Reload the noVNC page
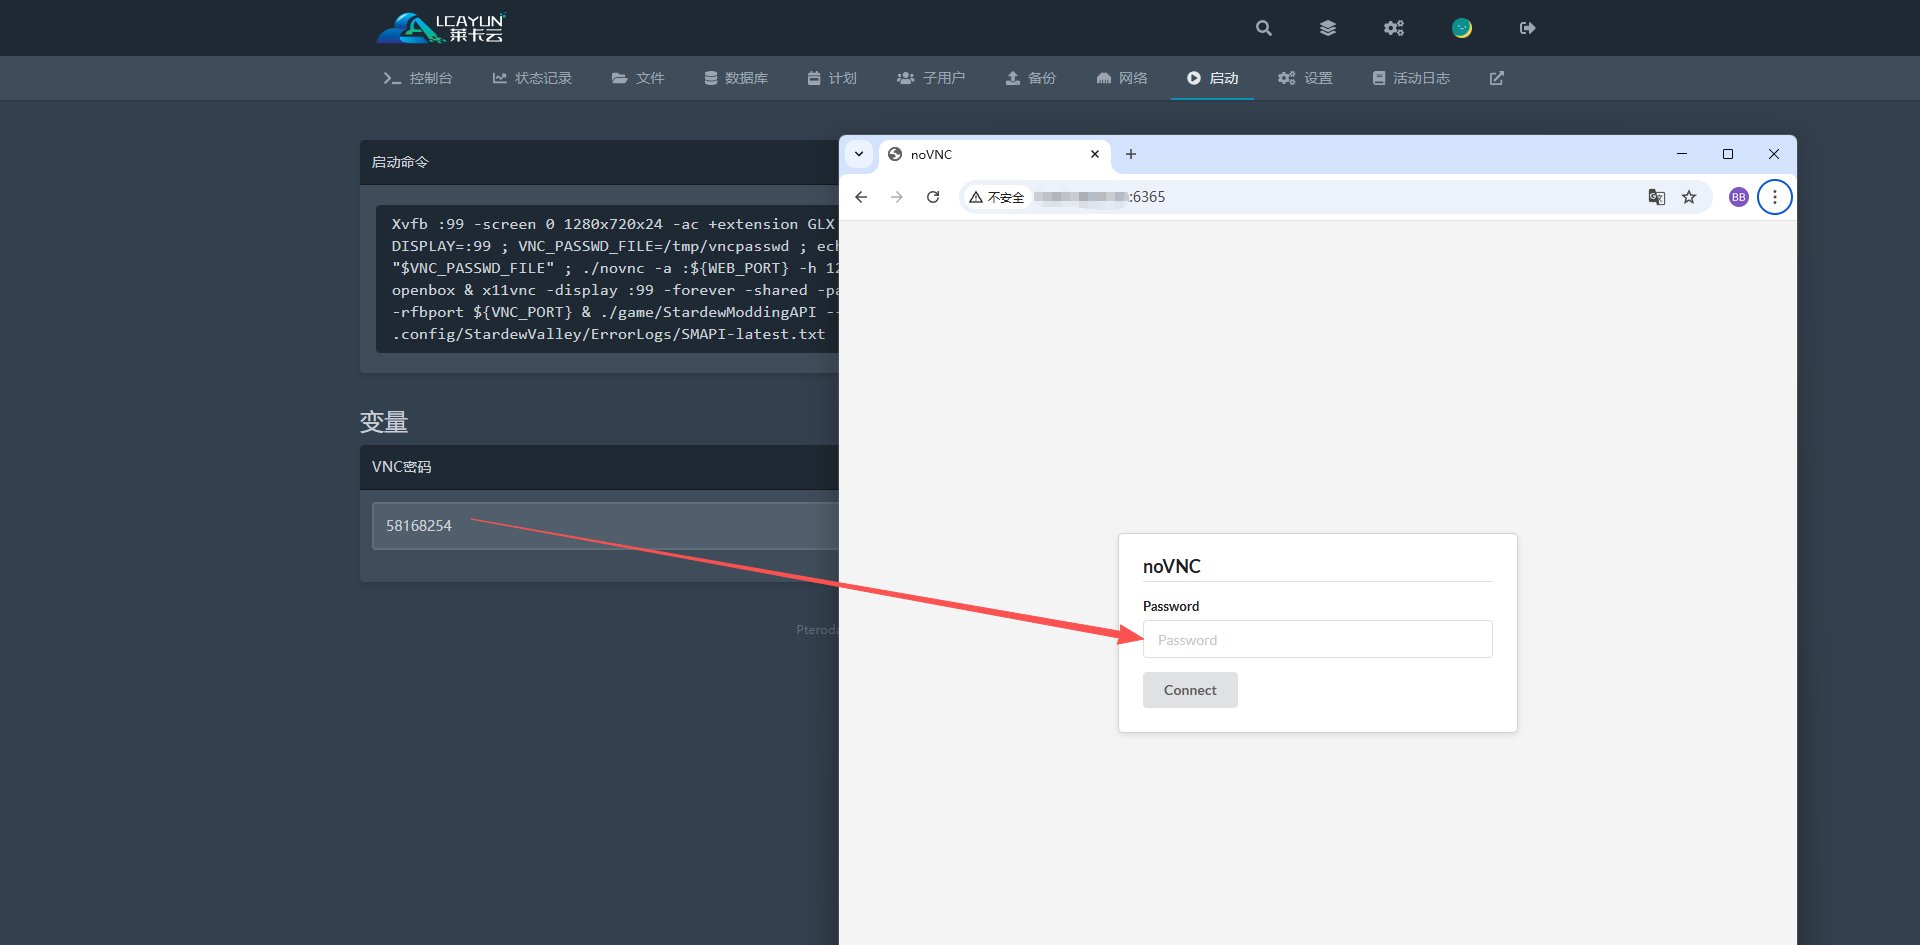Screen dimensions: 1920x945 pos(933,197)
